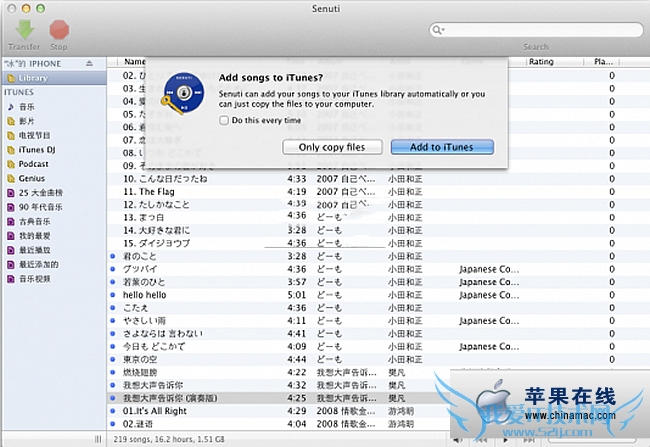
Task: Open the 25 大金曲榜 smart playlist
Action: [40, 192]
